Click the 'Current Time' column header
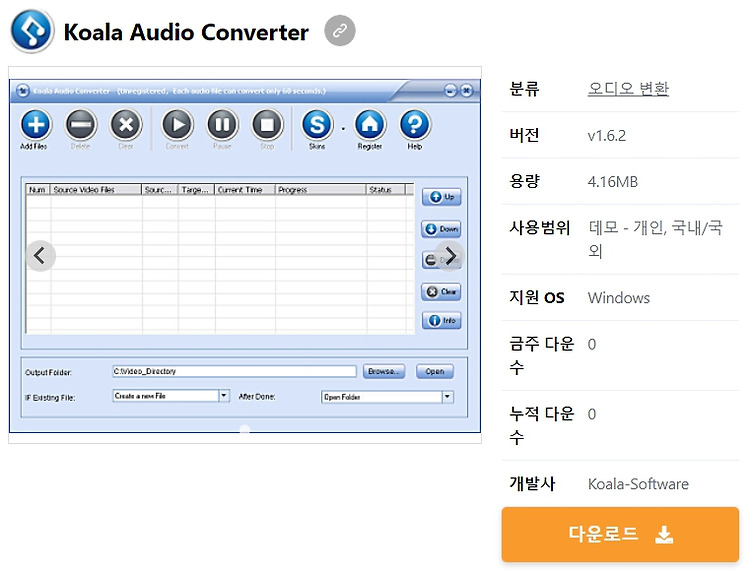 tap(245, 190)
